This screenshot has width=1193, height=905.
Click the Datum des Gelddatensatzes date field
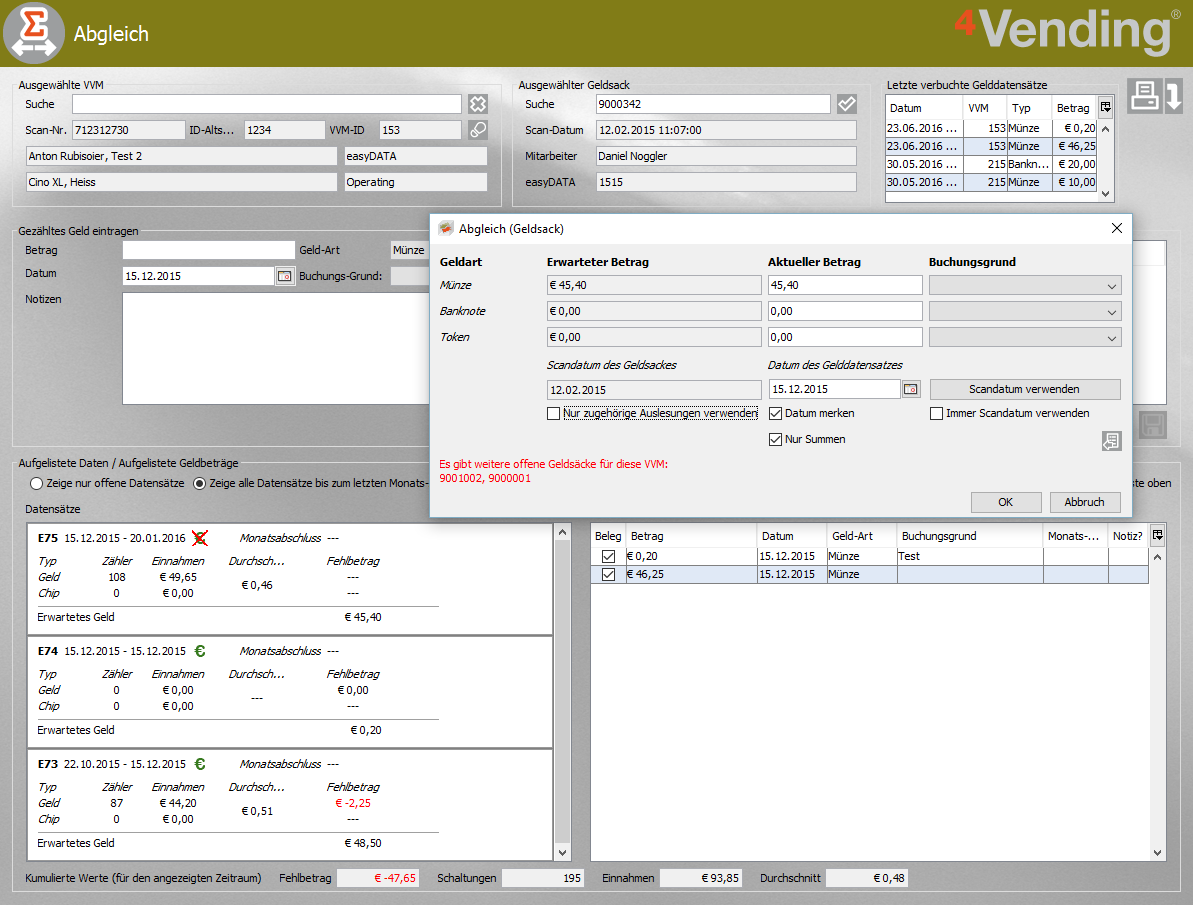835,389
